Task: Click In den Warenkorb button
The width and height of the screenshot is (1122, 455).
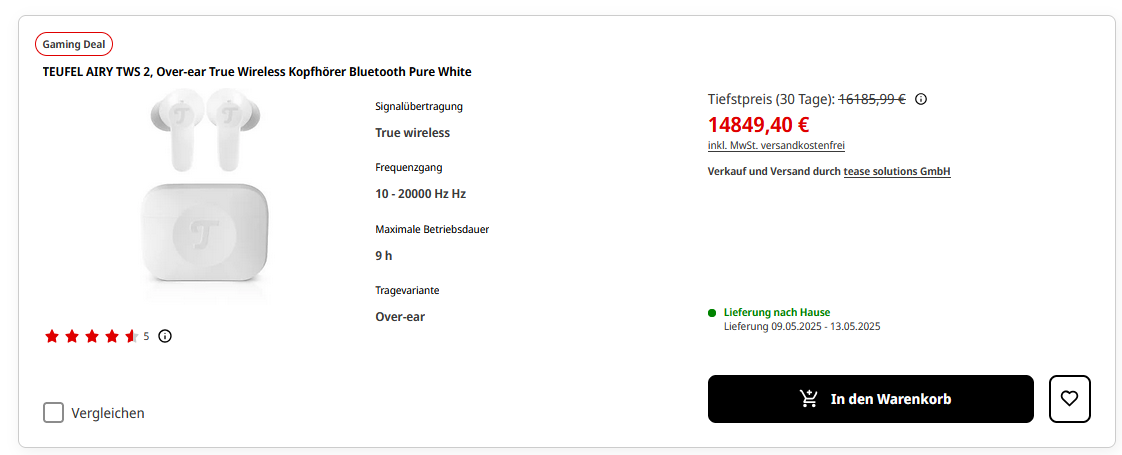Action: click(871, 398)
